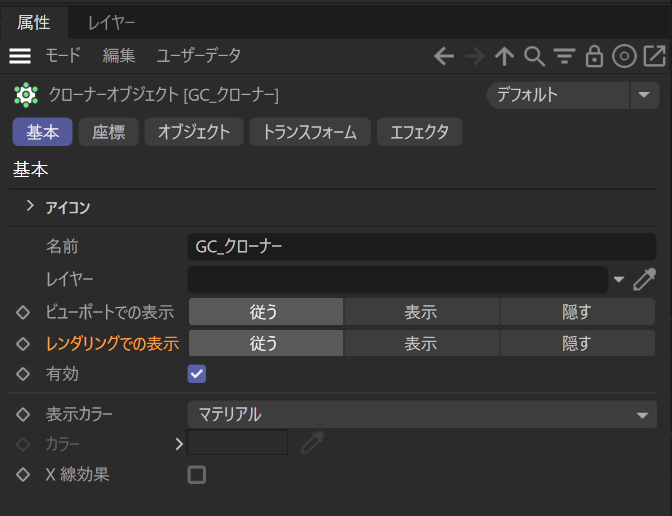Uncheck the 有効 checkbox
Viewport: 672px width, 516px height.
pyautogui.click(x=197, y=374)
